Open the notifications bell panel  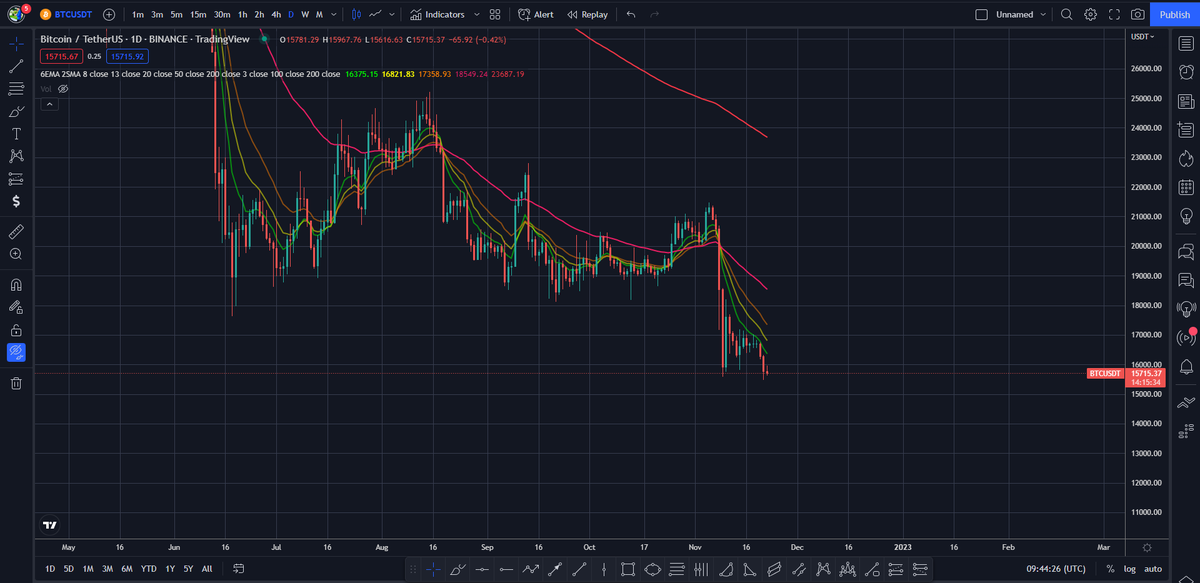click(x=1186, y=366)
